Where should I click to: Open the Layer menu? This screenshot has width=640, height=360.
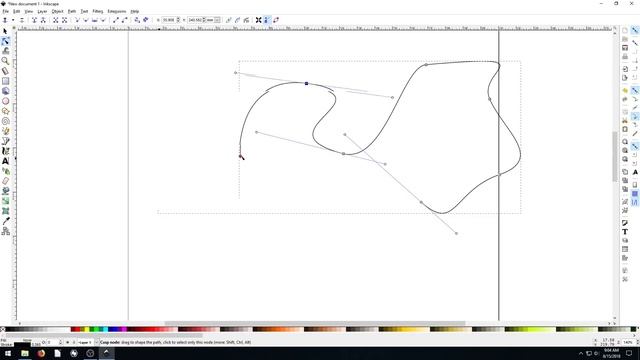tap(42, 11)
